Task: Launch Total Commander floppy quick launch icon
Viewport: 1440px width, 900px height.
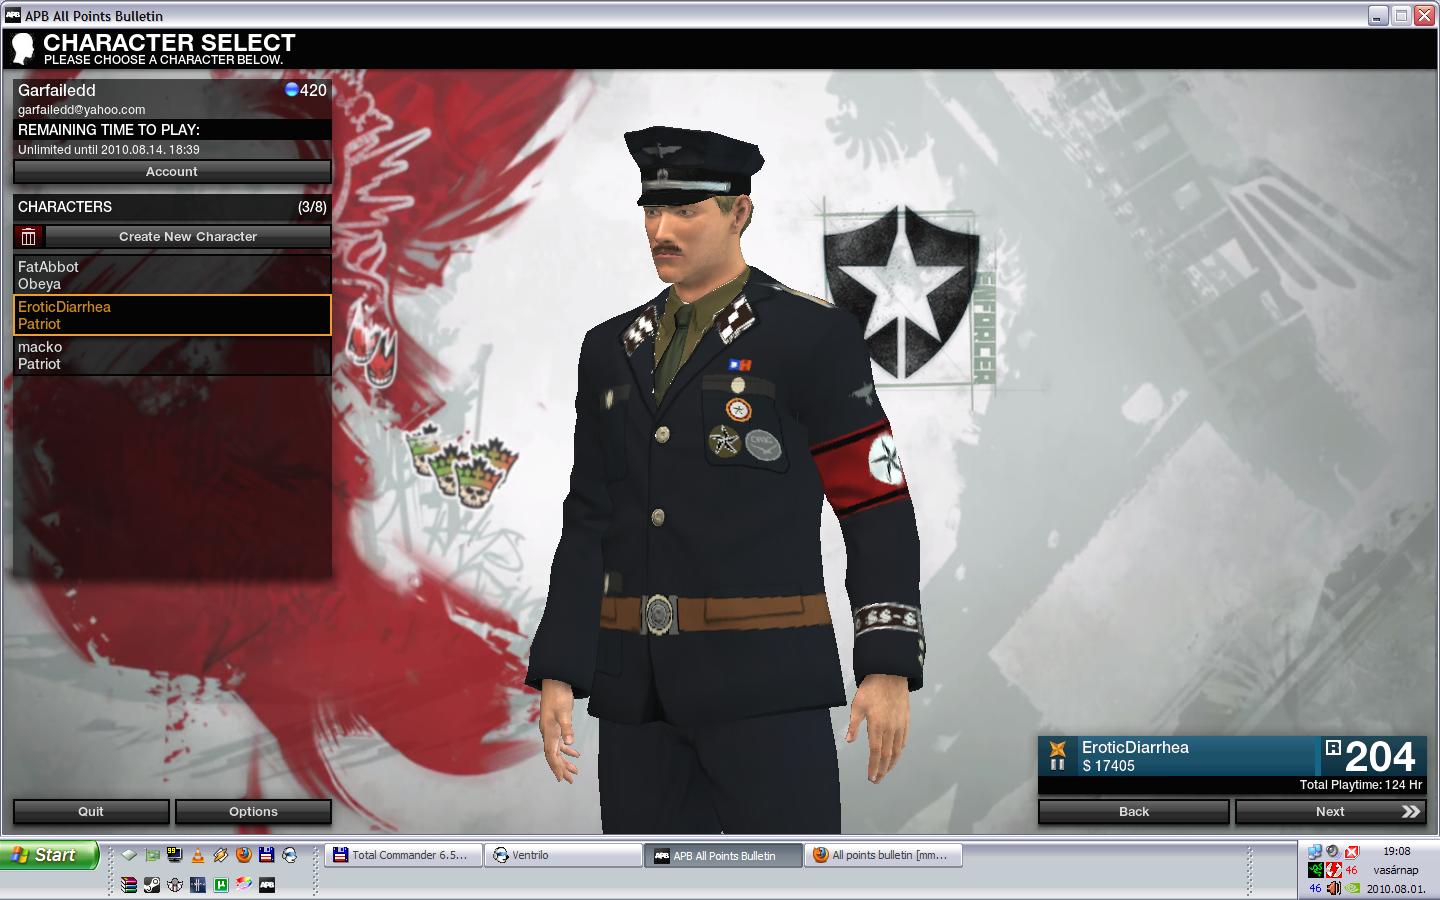Action: click(x=266, y=855)
